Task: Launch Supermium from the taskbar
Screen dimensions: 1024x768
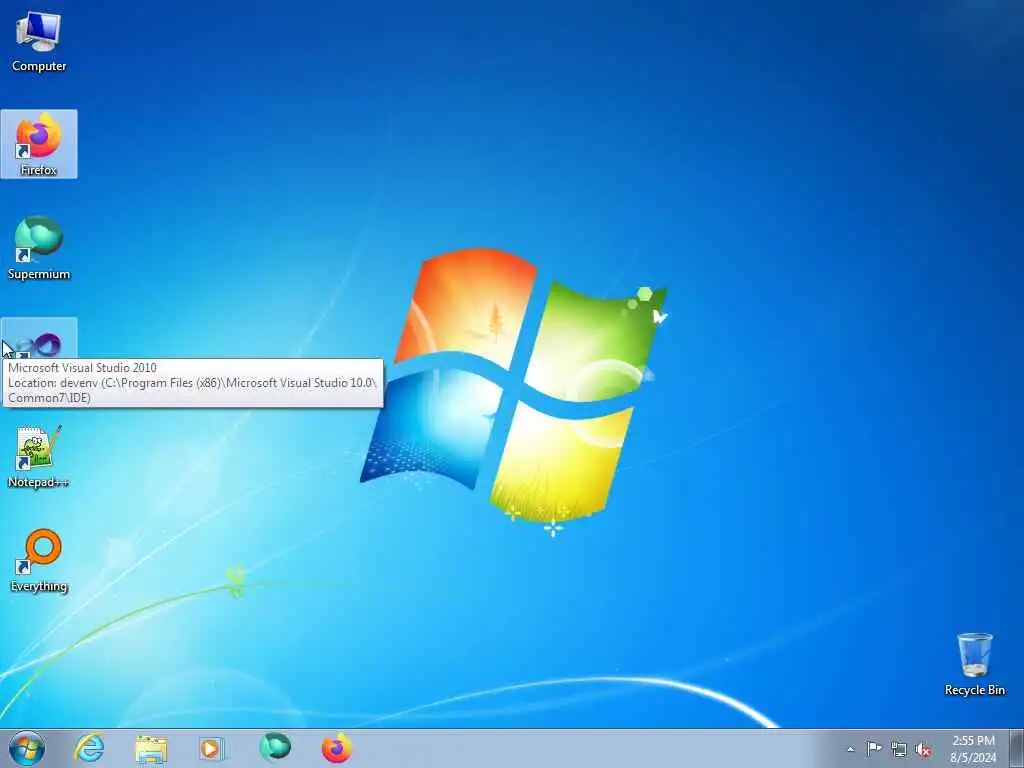Action: click(274, 748)
